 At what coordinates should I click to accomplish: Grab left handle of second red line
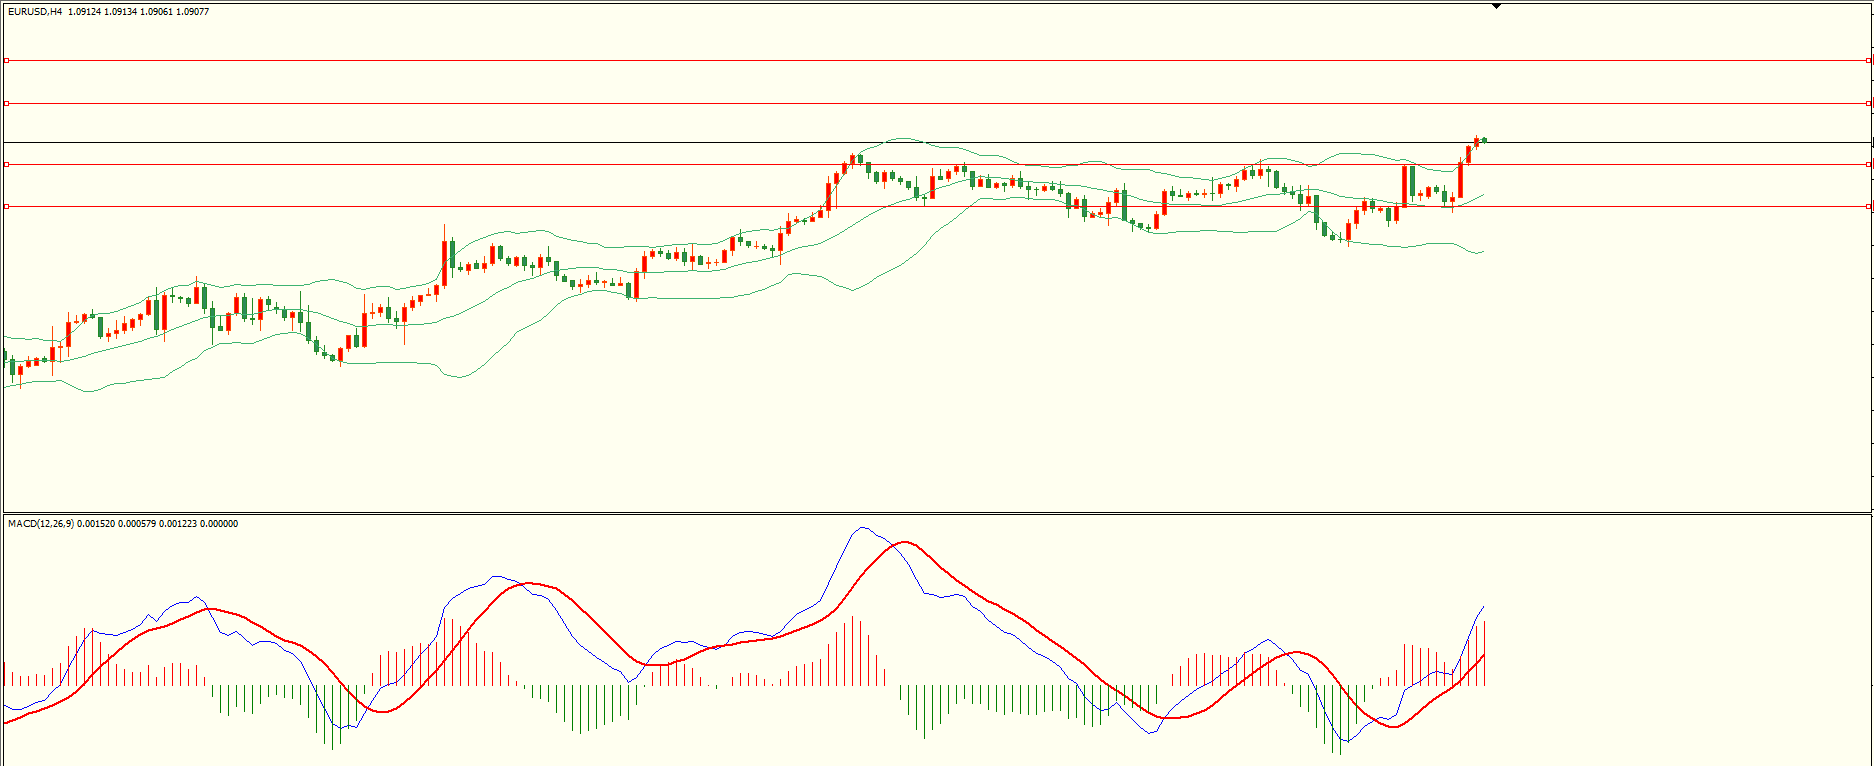click(6, 103)
